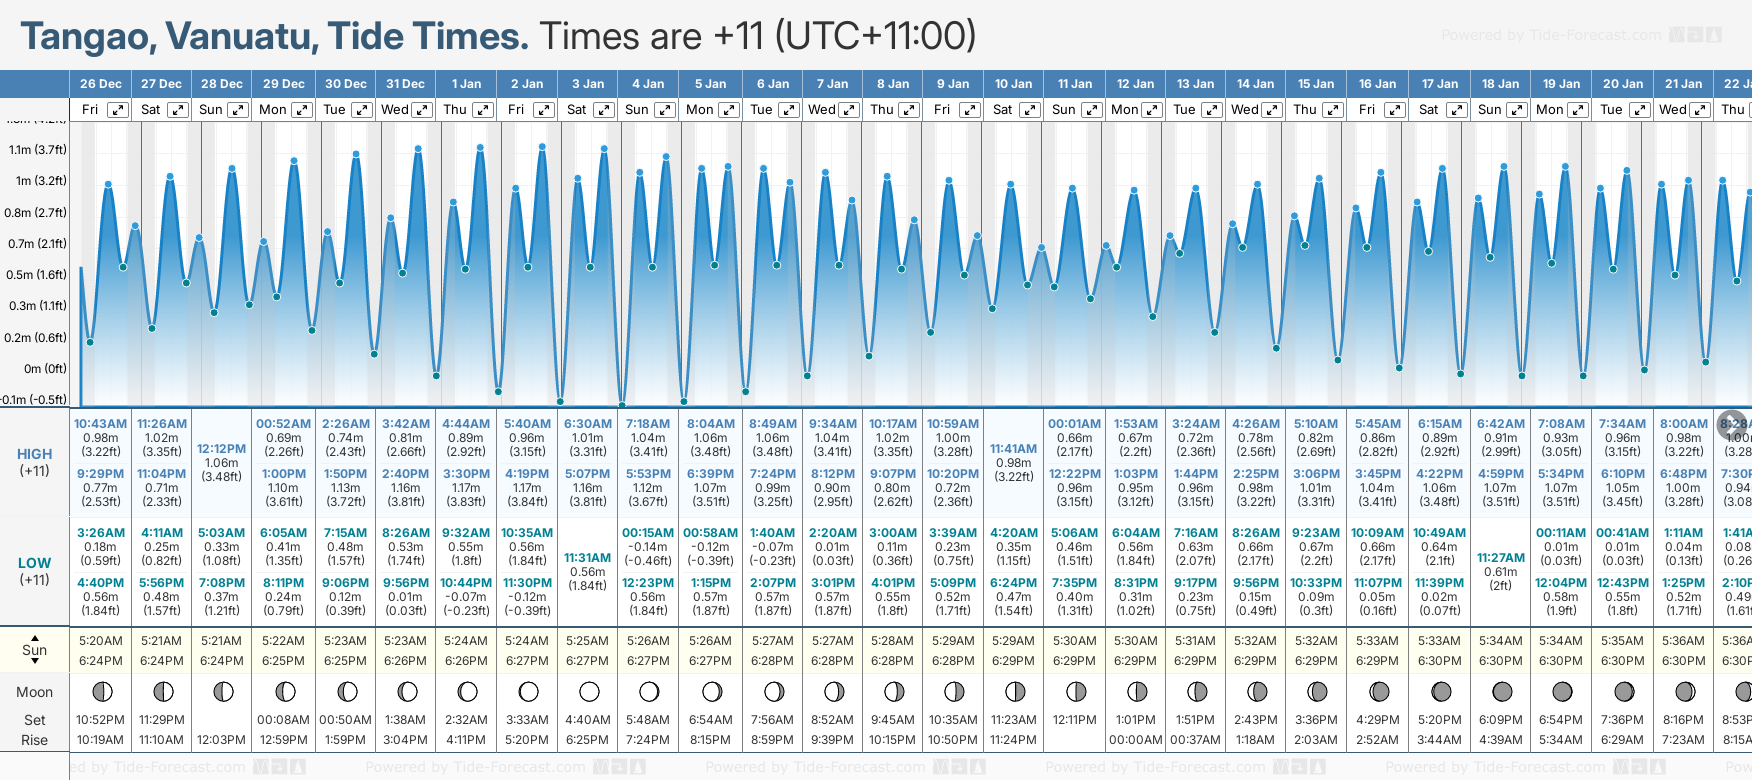Click the expand icon for Sat 10 Jan
This screenshot has width=1752, height=780.
(1029, 110)
